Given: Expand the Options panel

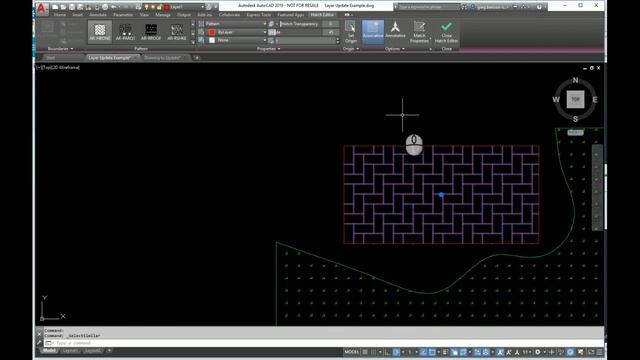Looking at the screenshot, I should coord(395,49).
